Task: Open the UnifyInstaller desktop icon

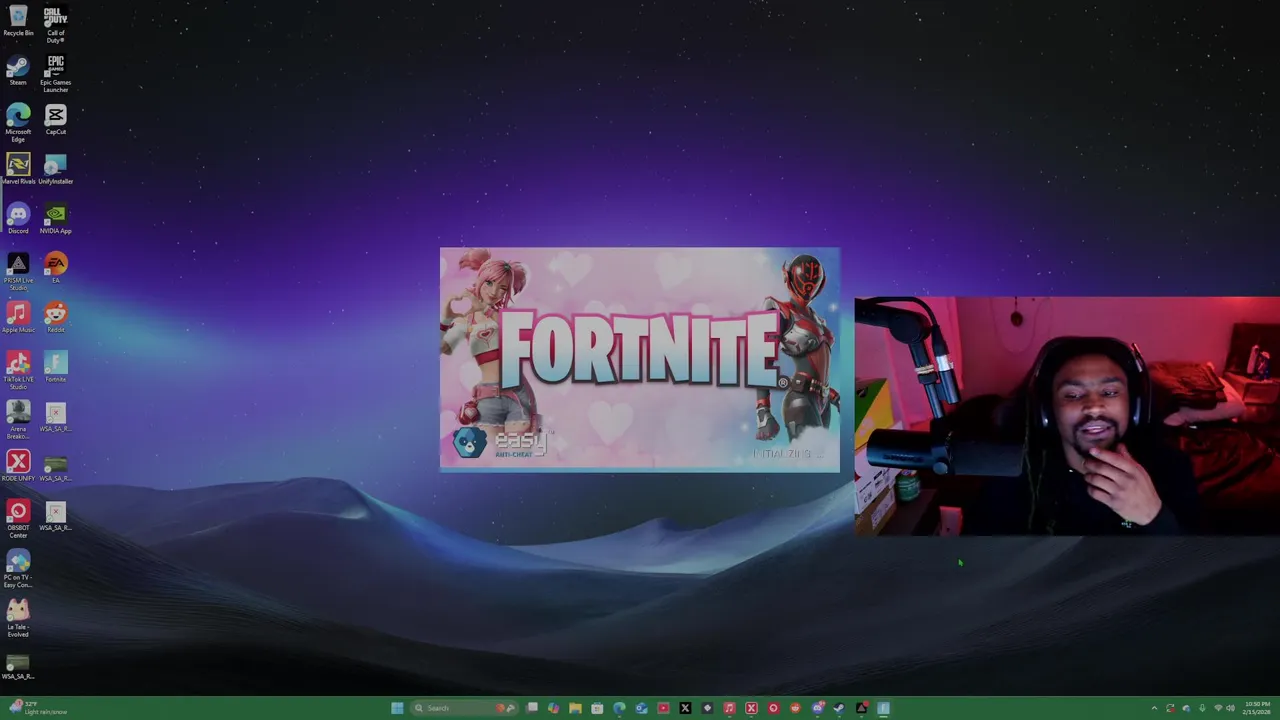Action: (x=55, y=169)
